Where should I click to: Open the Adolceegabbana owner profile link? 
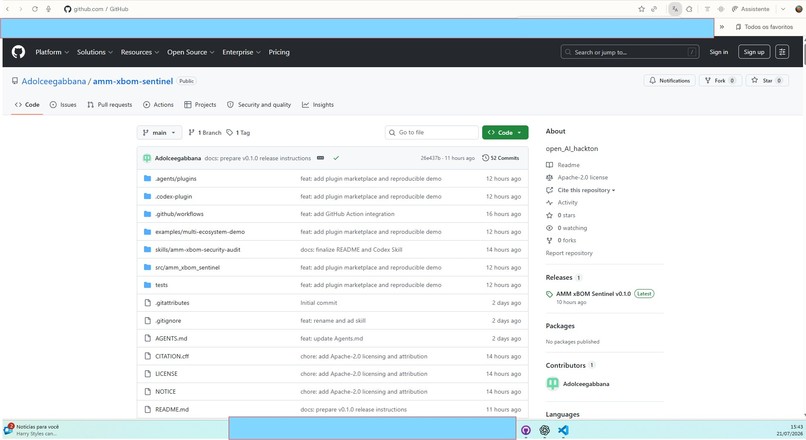click(53, 81)
